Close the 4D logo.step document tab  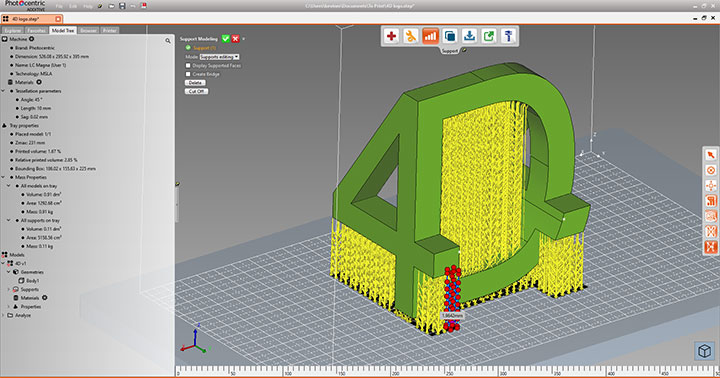click(x=58, y=19)
